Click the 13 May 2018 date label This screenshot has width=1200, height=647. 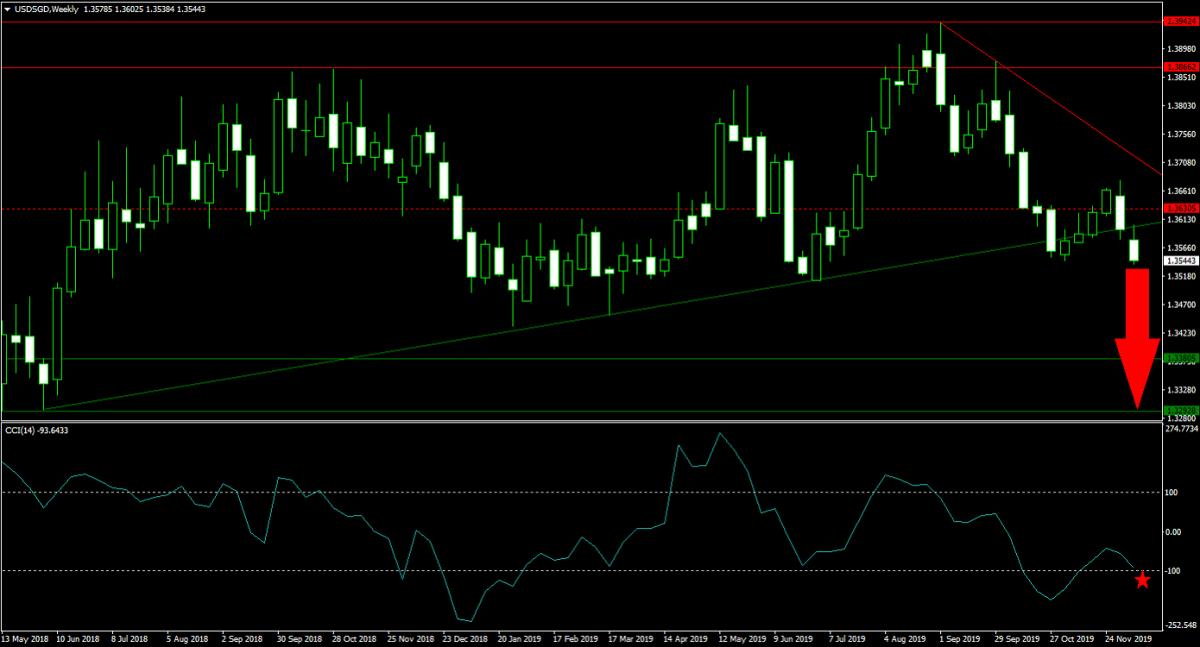[25, 637]
